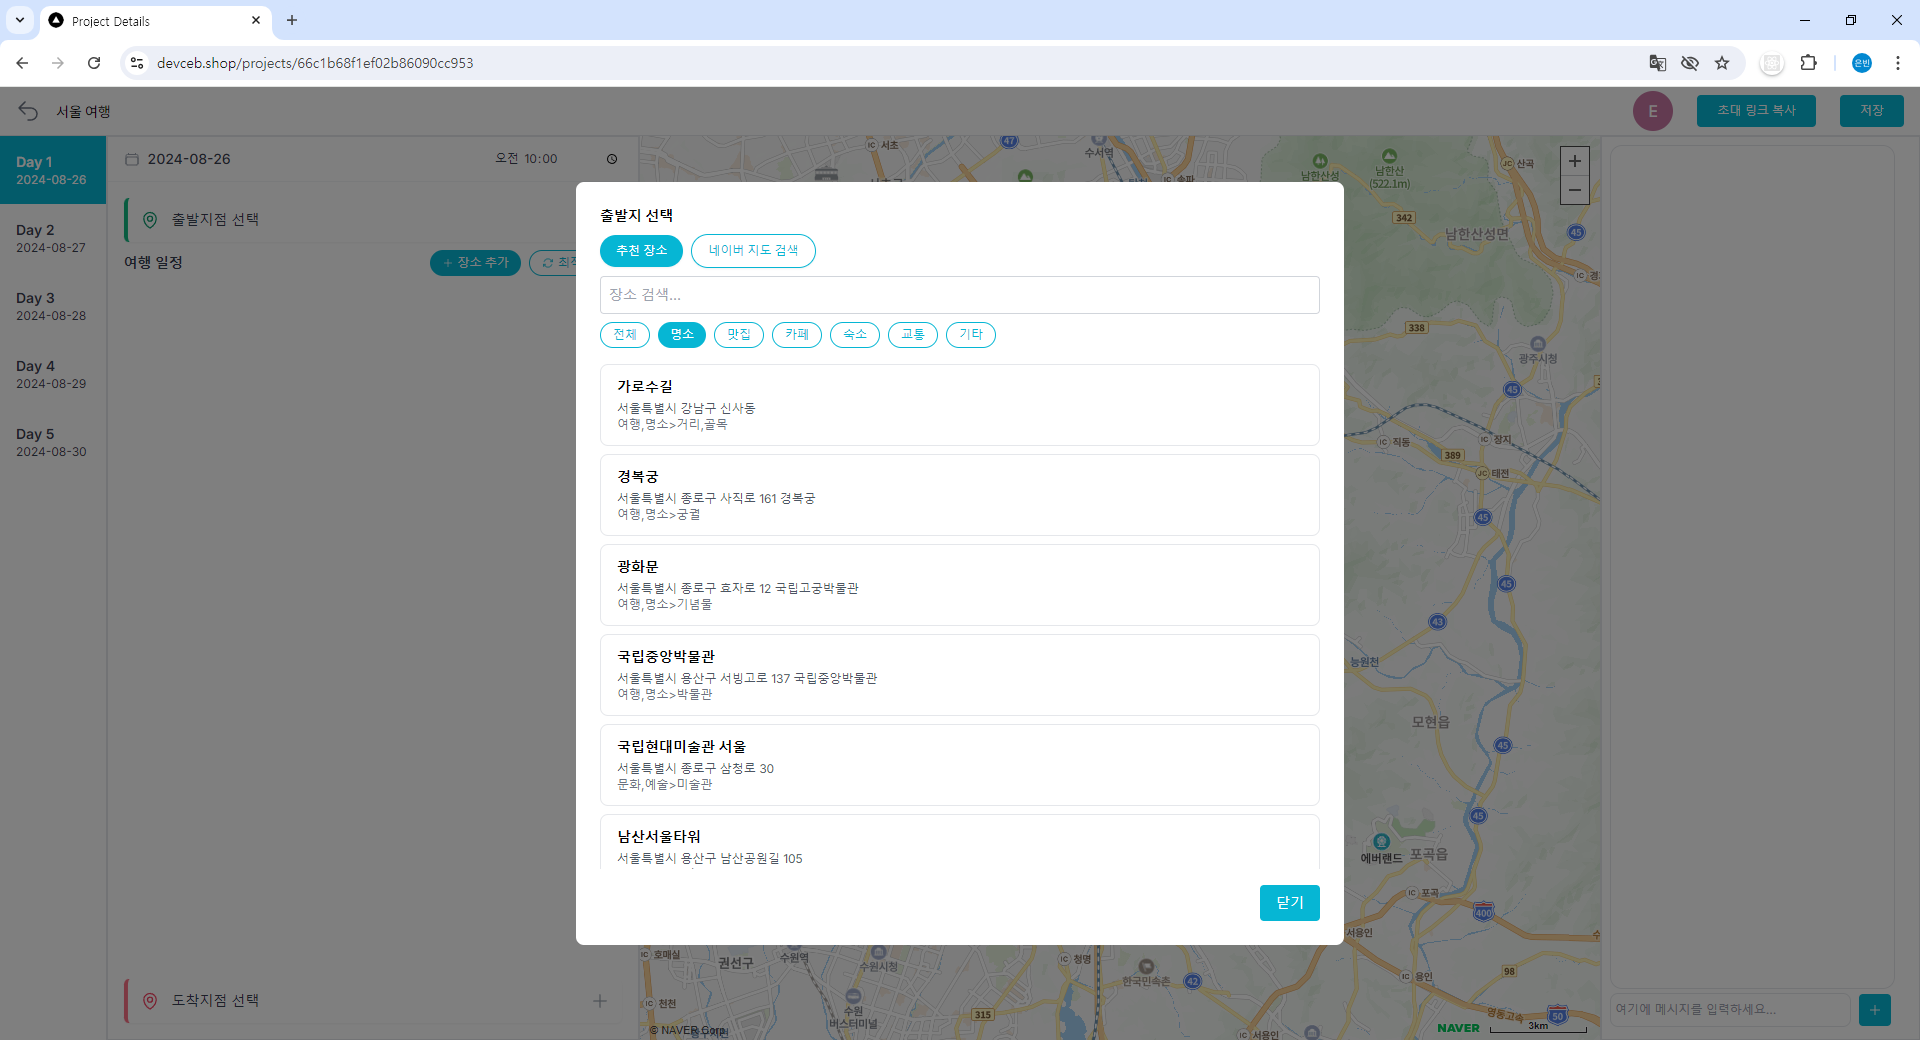
Task: Choose 경복궁 from the recommended places
Action: pyautogui.click(x=959, y=495)
